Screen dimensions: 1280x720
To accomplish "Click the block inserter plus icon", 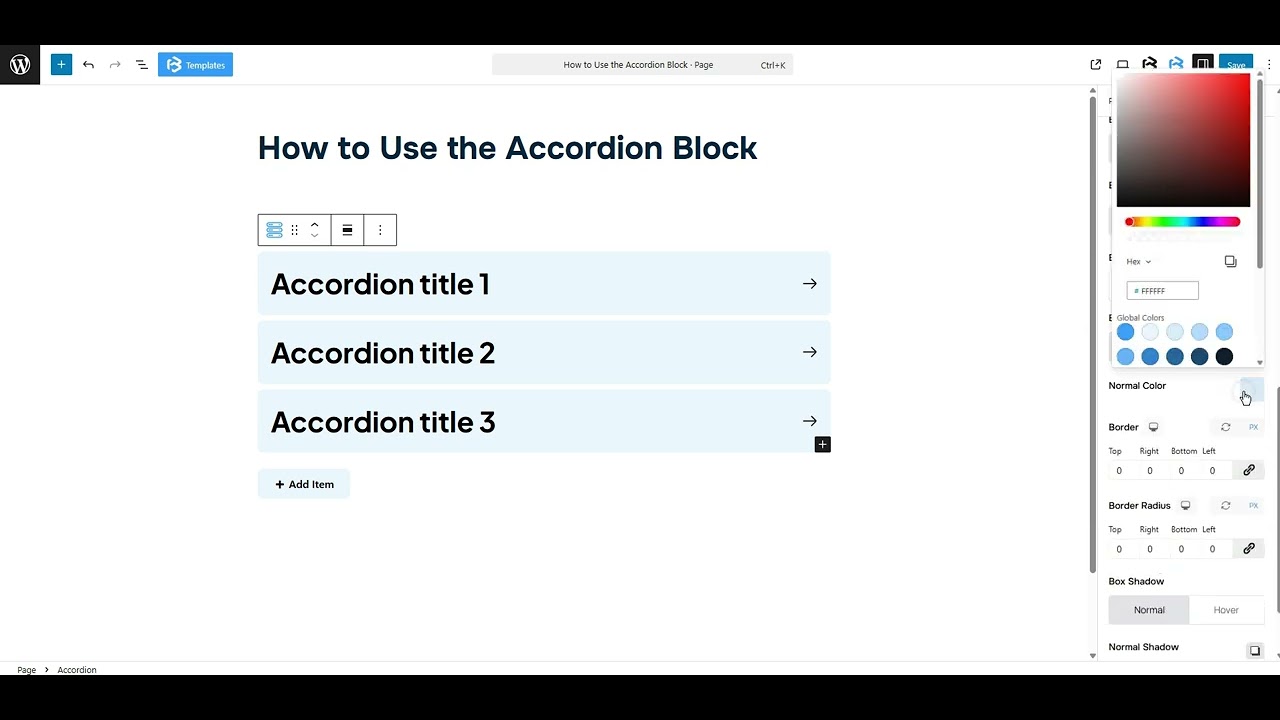I will coord(60,64).
